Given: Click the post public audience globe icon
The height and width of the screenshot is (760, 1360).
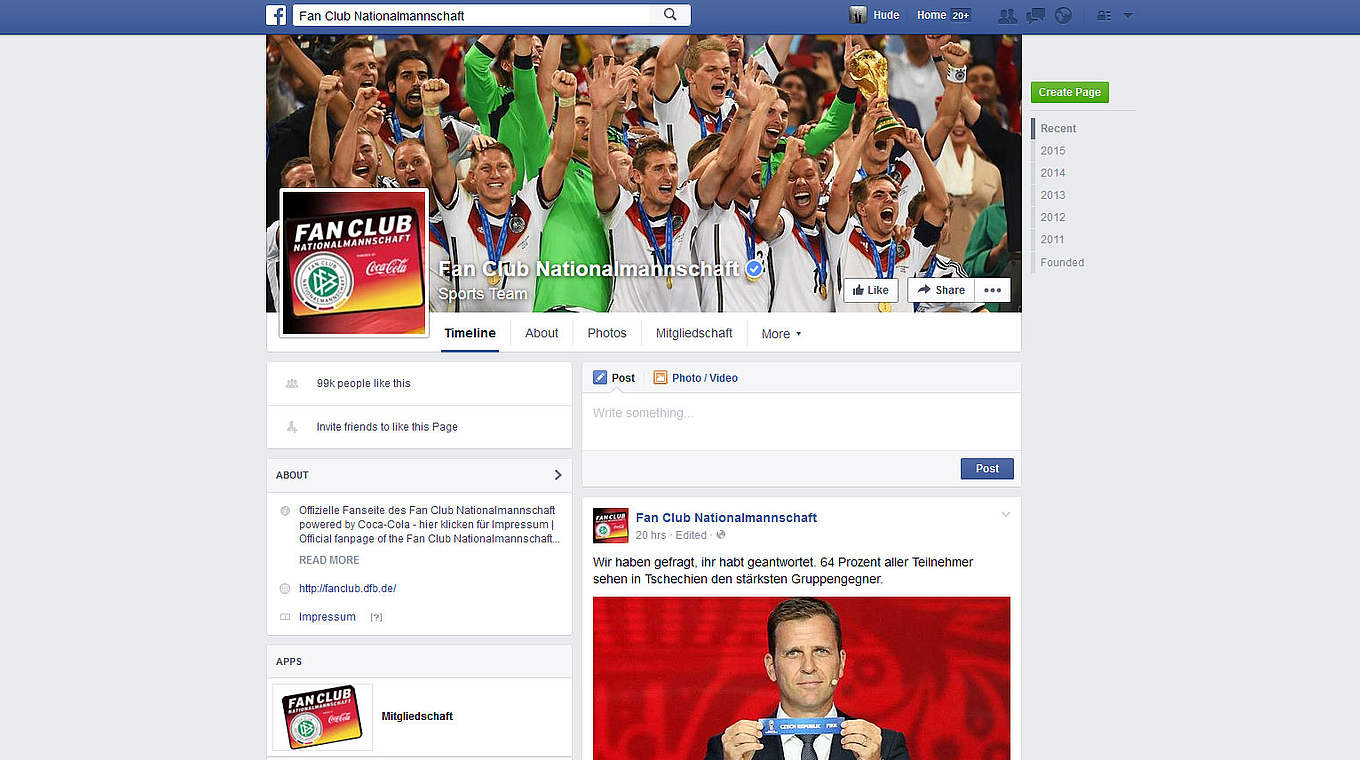Looking at the screenshot, I should pos(721,535).
